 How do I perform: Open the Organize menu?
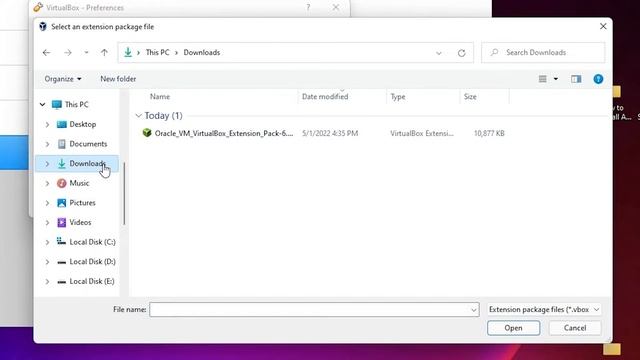(x=63, y=79)
